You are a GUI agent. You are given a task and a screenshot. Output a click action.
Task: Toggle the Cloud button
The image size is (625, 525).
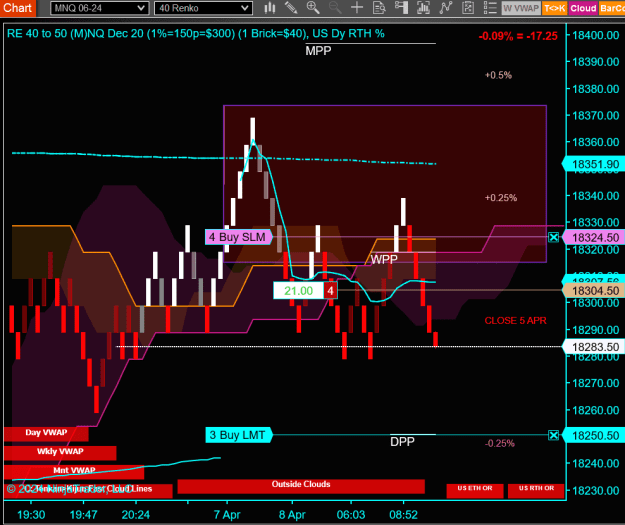pyautogui.click(x=583, y=8)
